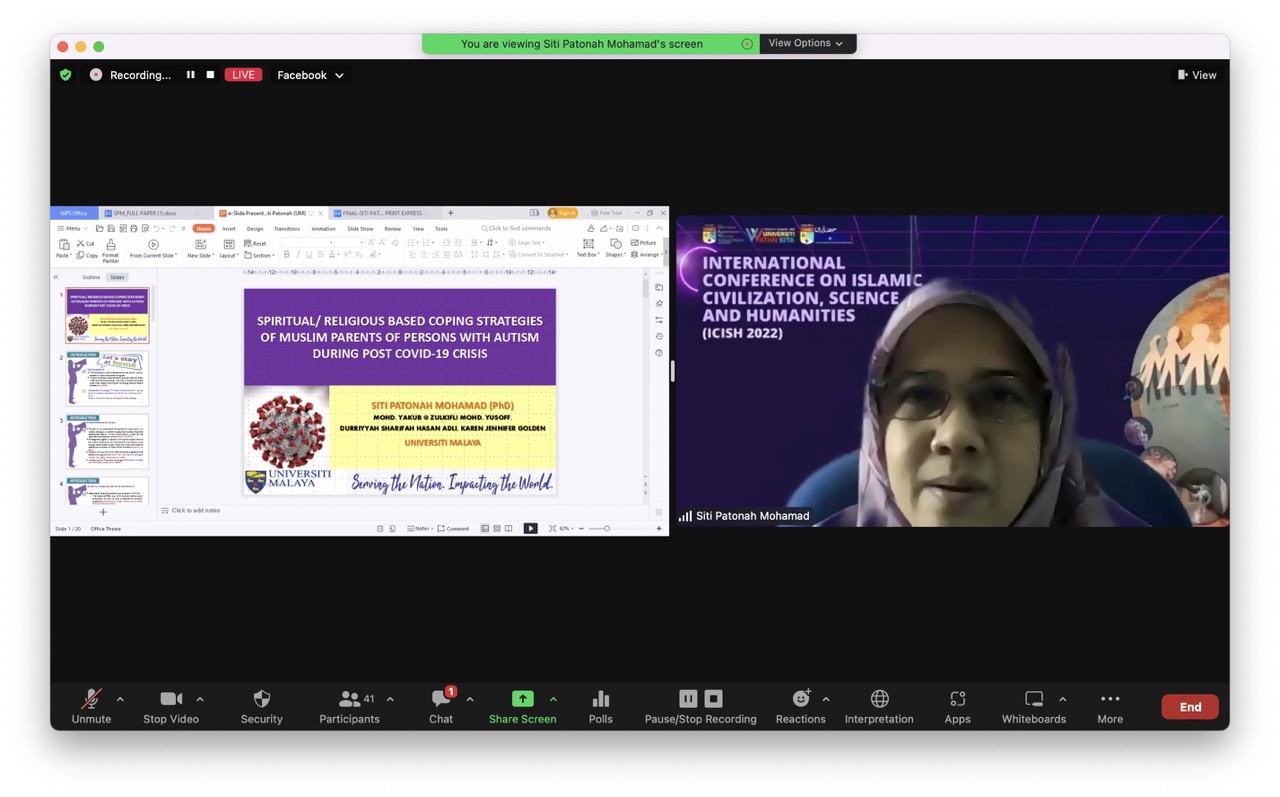The image size is (1280, 797).
Task: Expand View Options dropdown
Action: (x=806, y=43)
